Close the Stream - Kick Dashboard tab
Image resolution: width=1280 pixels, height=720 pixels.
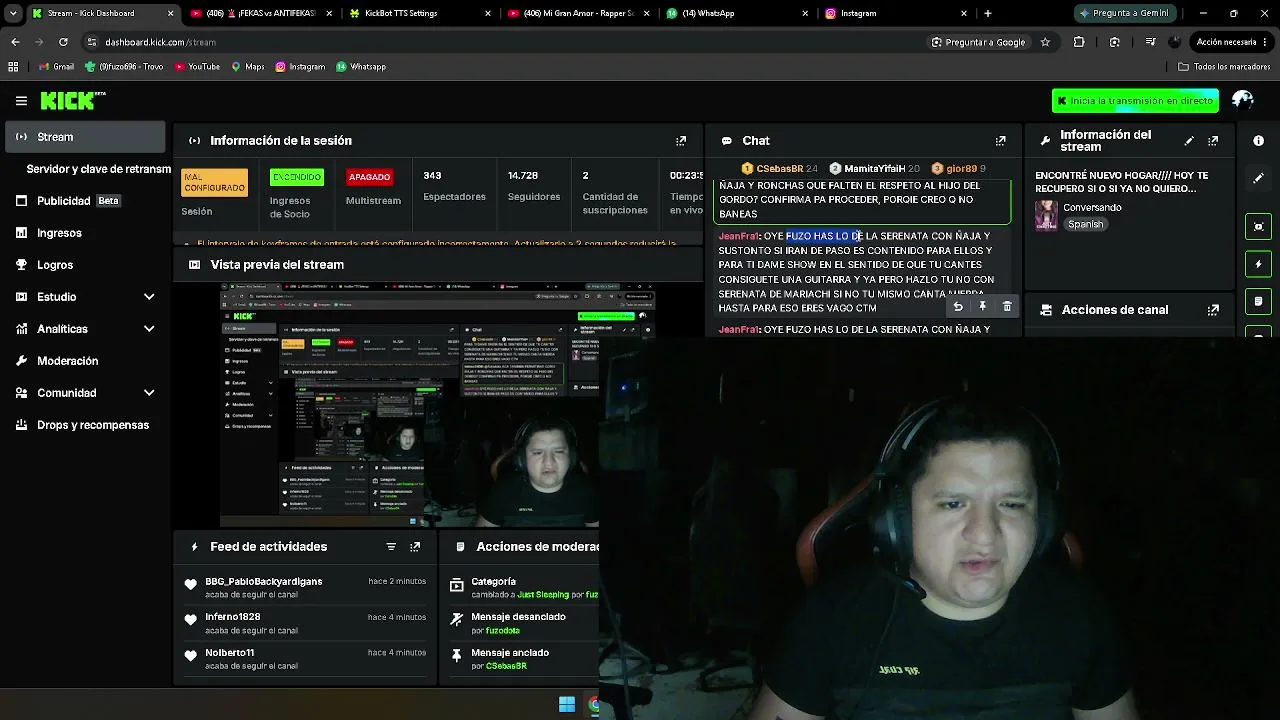pyautogui.click(x=171, y=13)
